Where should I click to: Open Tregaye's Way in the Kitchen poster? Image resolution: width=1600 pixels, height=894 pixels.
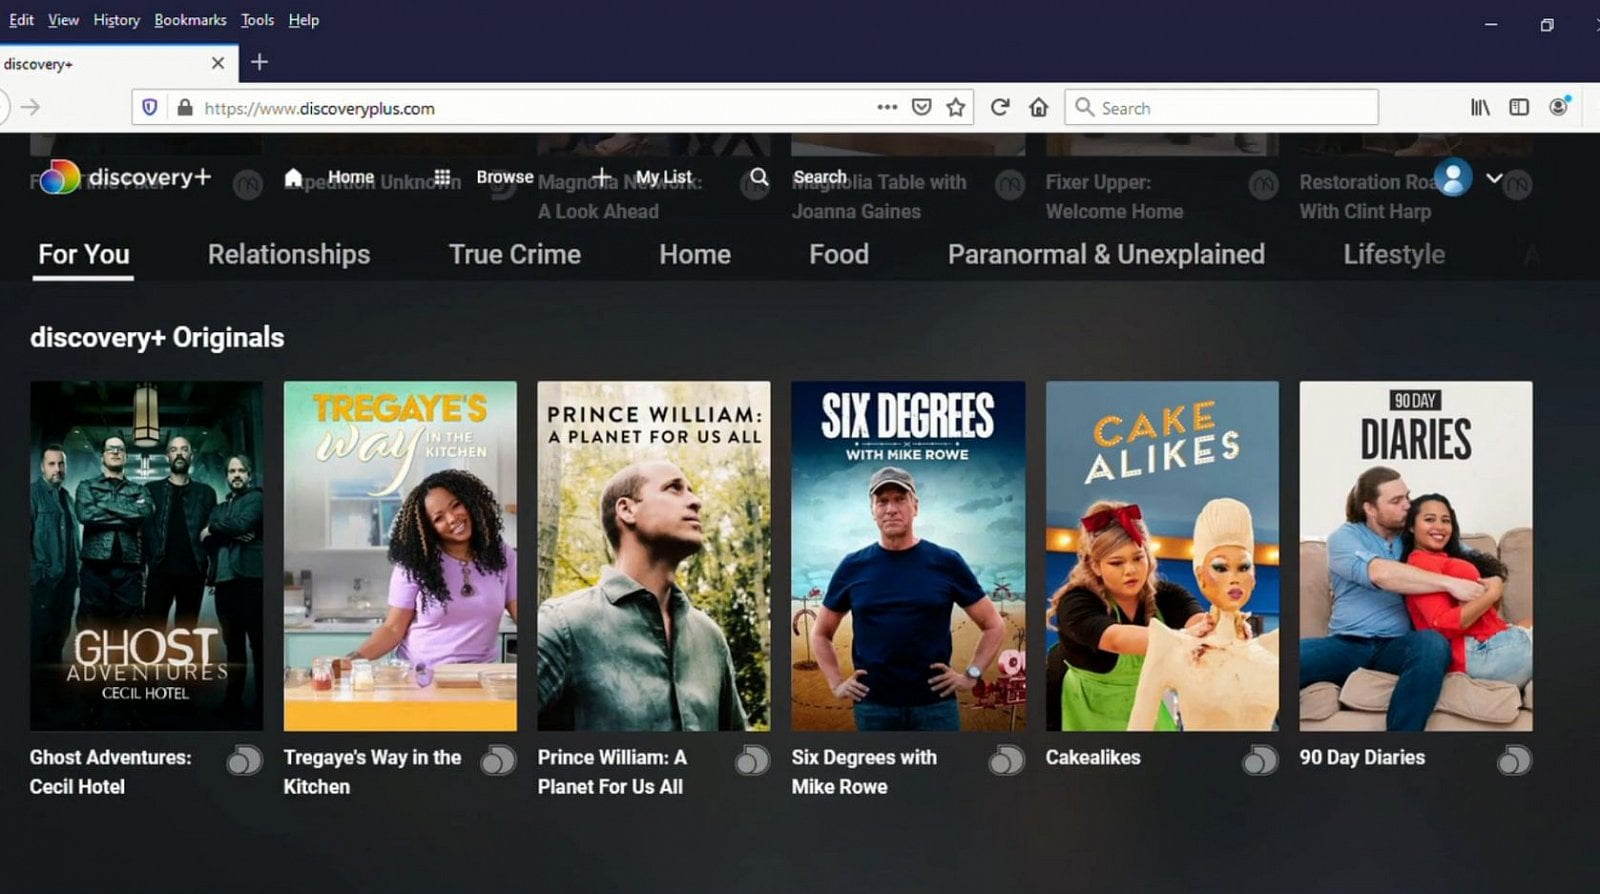[400, 556]
